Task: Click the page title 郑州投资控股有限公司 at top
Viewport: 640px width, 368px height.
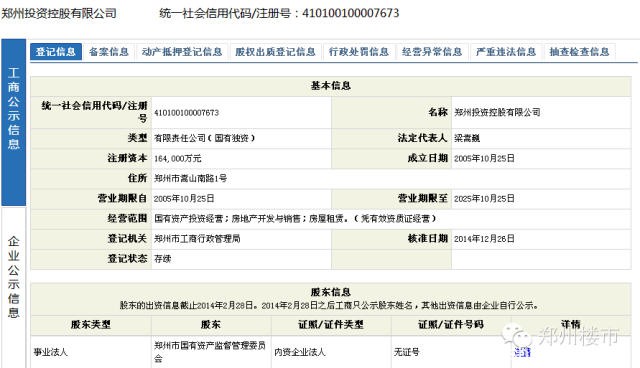Action: click(59, 13)
